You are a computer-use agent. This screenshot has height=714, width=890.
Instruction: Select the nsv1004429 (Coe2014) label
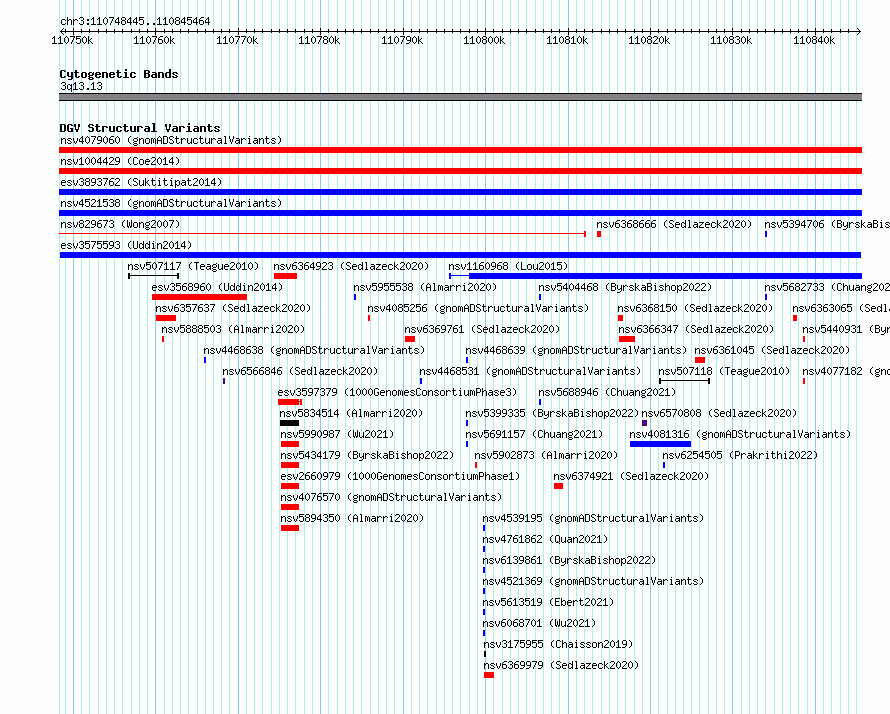pyautogui.click(x=120, y=161)
